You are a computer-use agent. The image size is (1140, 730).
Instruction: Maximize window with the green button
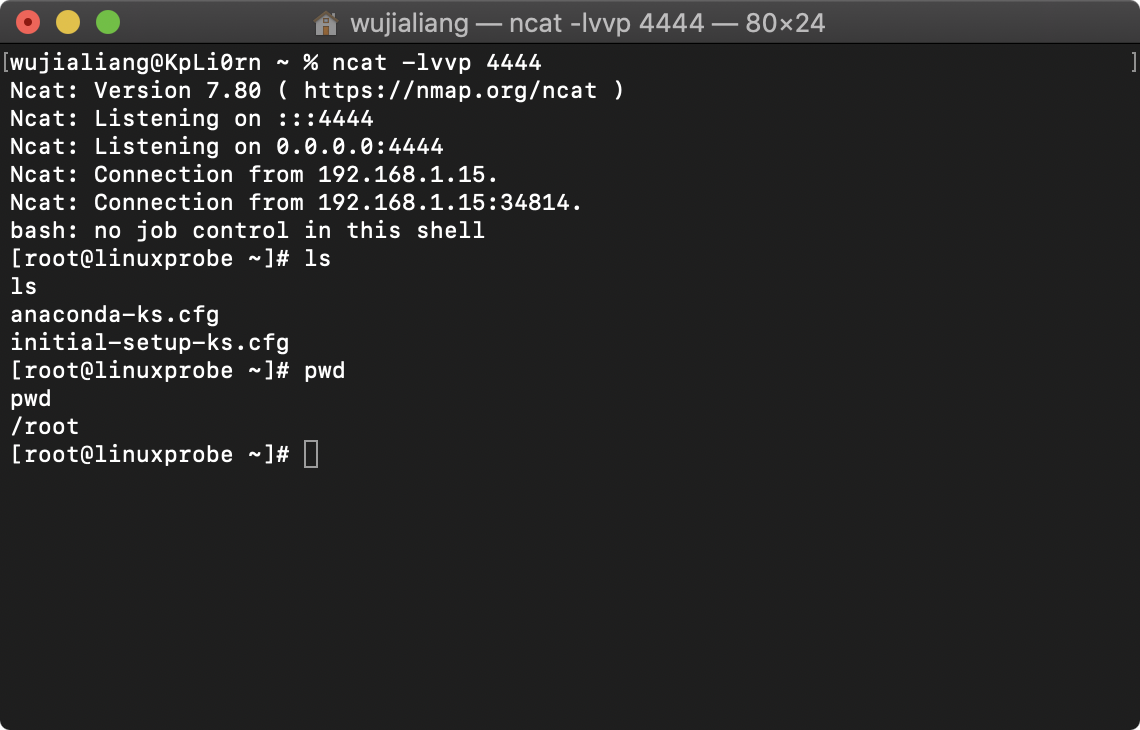(108, 23)
